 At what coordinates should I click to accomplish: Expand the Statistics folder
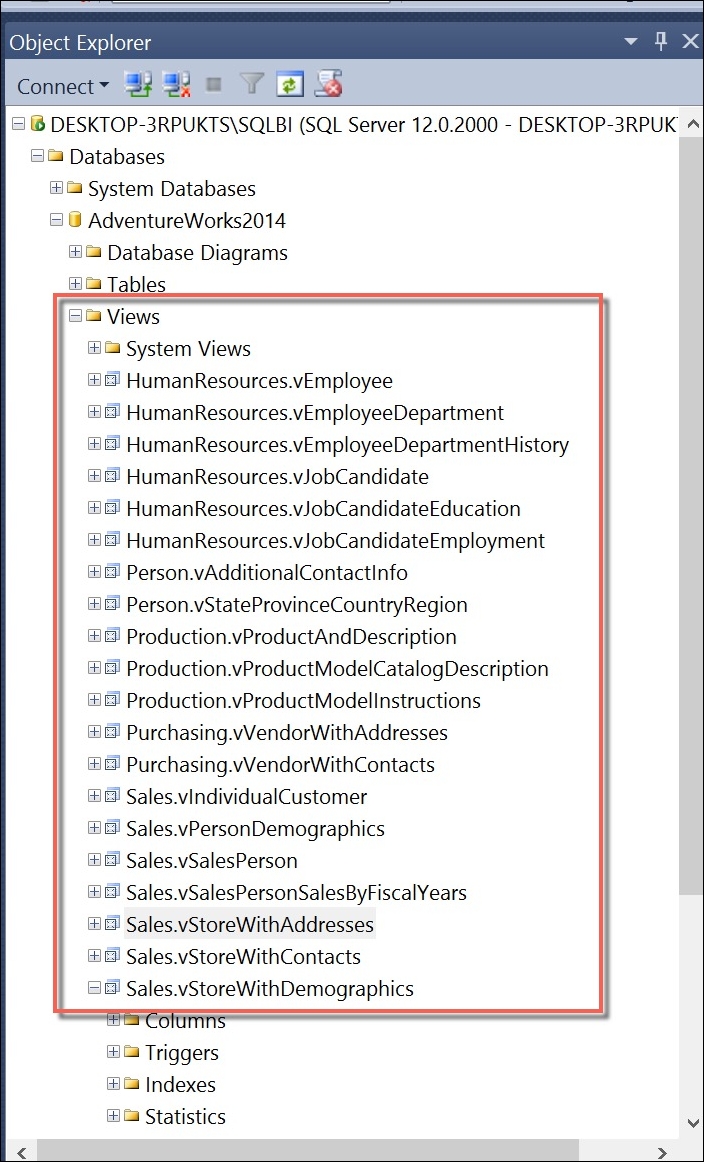(113, 1115)
